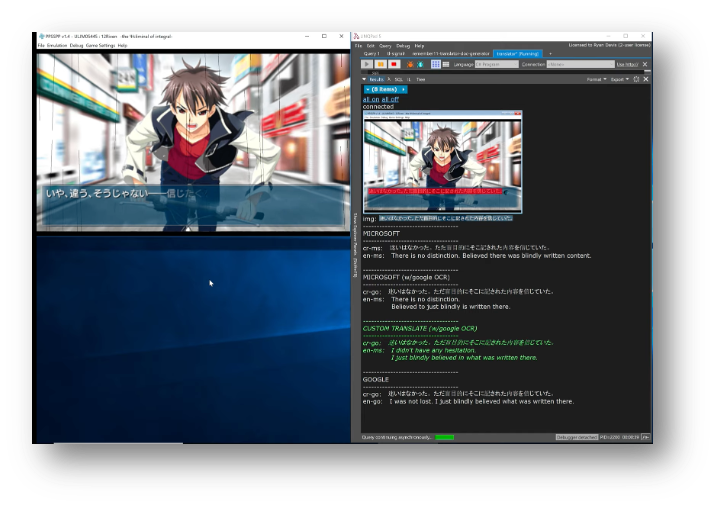Click the 'connected' status text in results
Viewport: 716px width, 506px height.
pos(378,106)
